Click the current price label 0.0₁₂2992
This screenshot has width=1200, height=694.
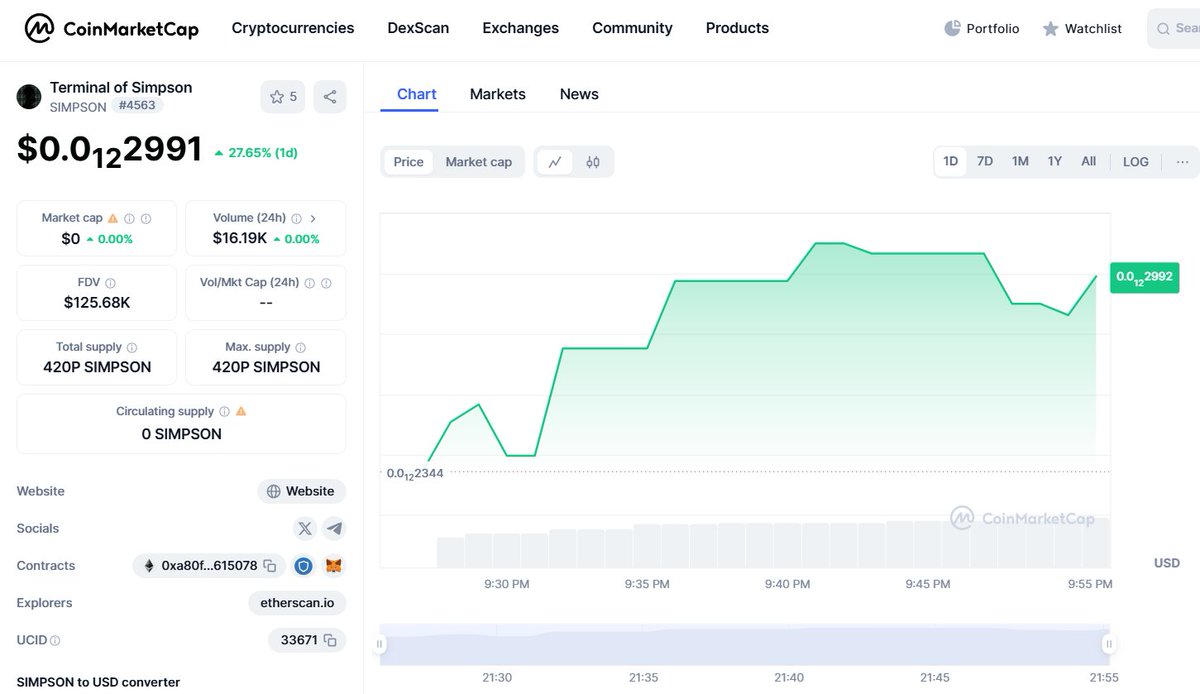click(x=1144, y=277)
